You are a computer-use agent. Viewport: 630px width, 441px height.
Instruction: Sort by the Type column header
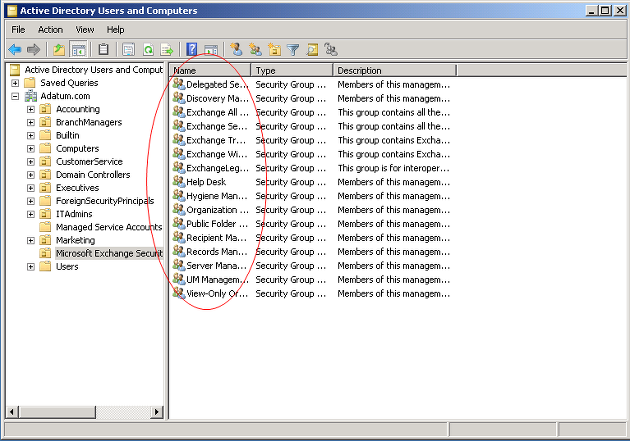[x=292, y=70]
